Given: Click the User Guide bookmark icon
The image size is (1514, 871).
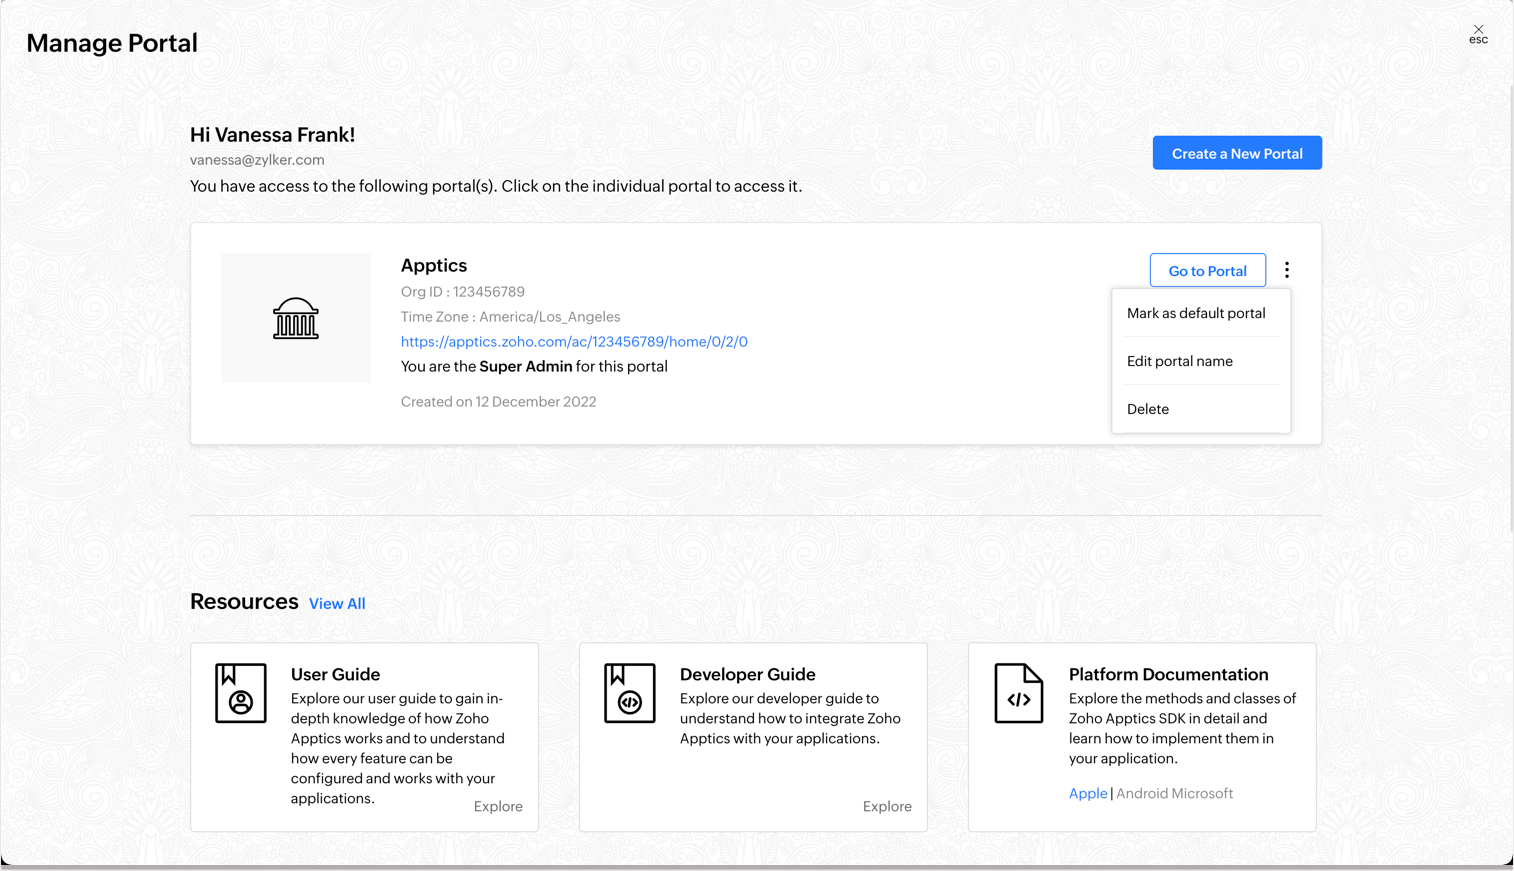Looking at the screenshot, I should coord(241,693).
